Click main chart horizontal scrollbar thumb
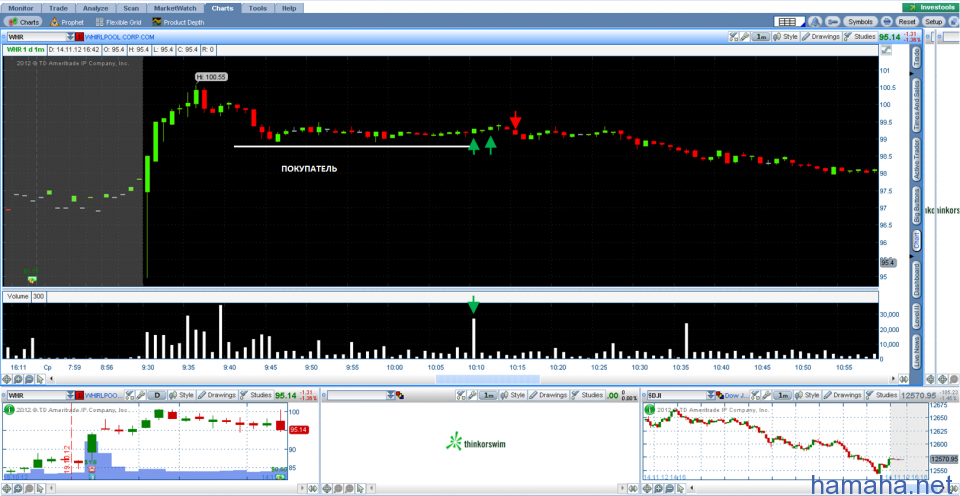This screenshot has height=496, width=960. 487,380
